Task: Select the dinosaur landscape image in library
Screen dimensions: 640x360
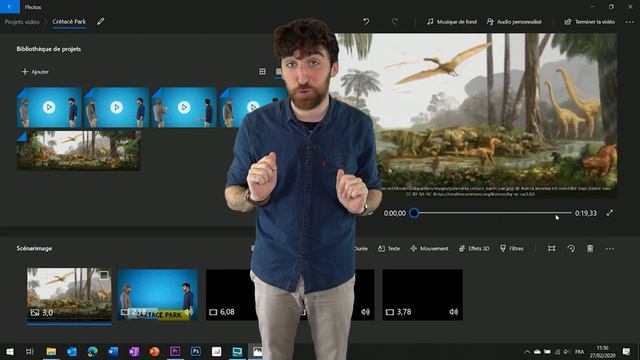Action: 79,150
